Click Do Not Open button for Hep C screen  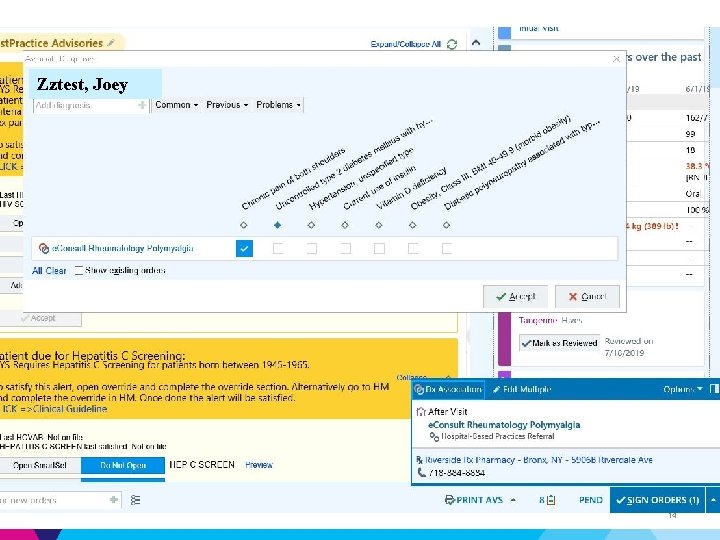[x=123, y=465]
